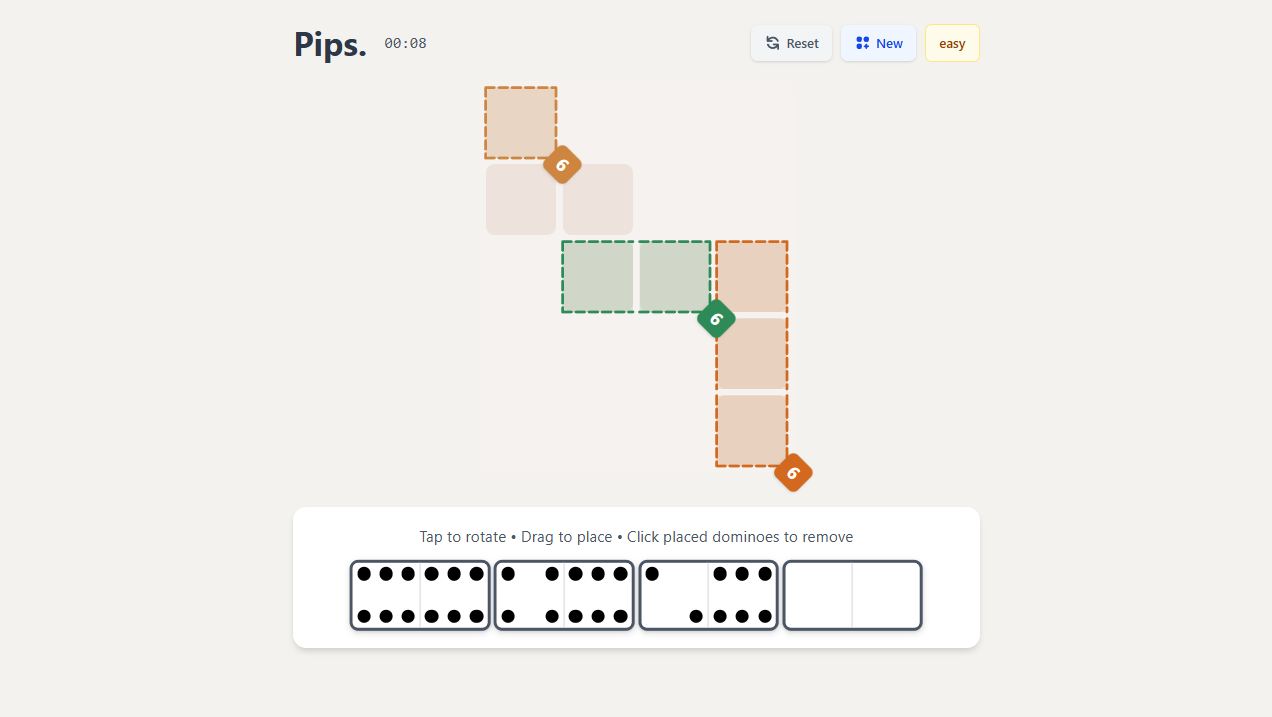
Task: Click the 6 badge below the orange column
Action: point(793,473)
